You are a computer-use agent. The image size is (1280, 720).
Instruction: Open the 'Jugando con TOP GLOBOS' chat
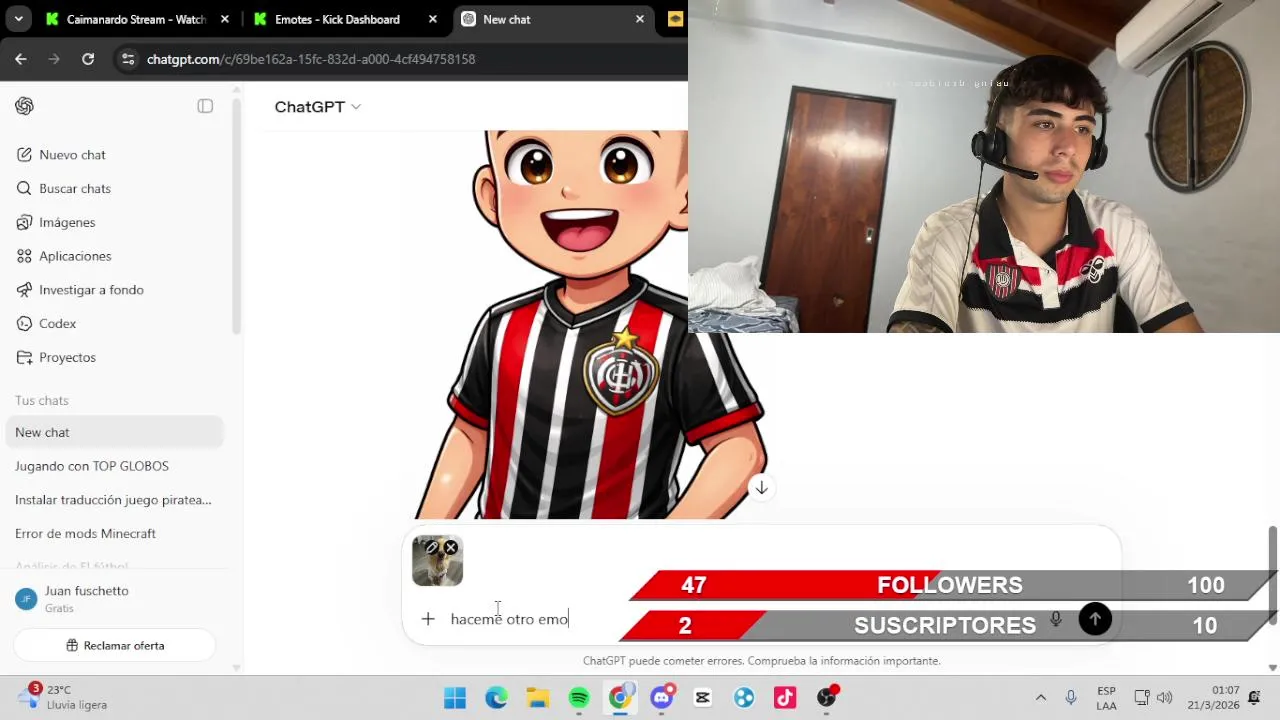pyautogui.click(x=115, y=466)
